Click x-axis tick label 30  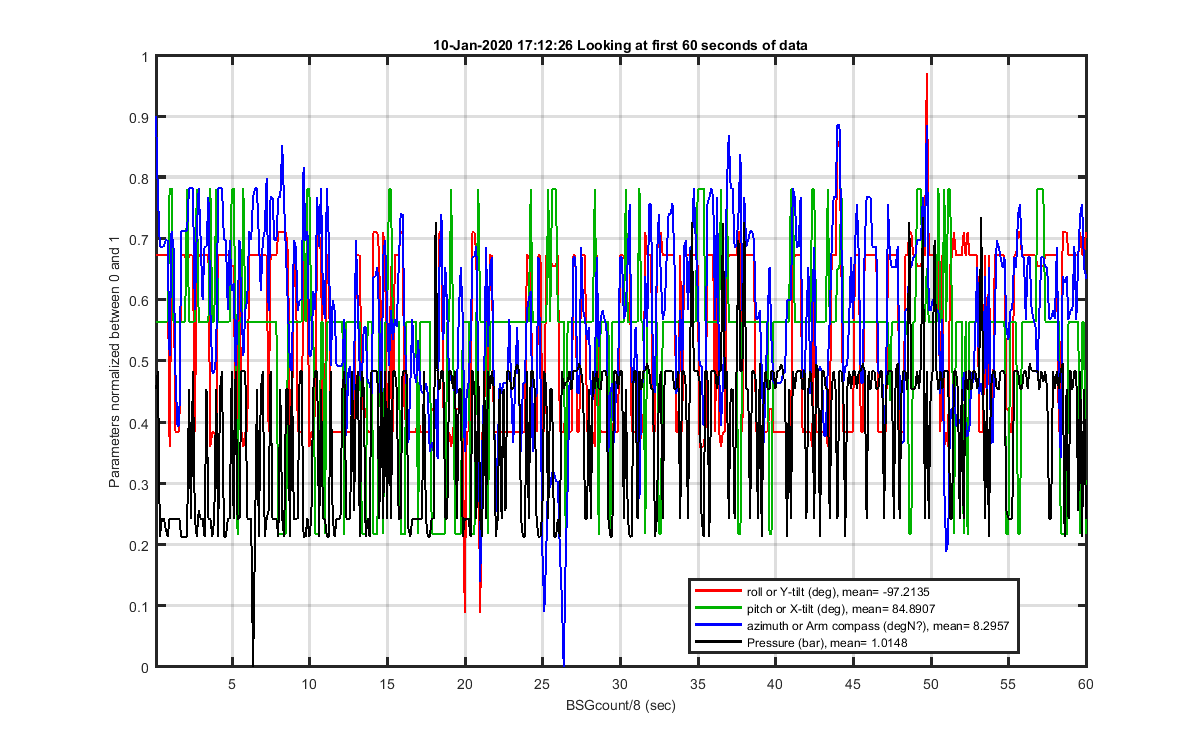[x=620, y=685]
